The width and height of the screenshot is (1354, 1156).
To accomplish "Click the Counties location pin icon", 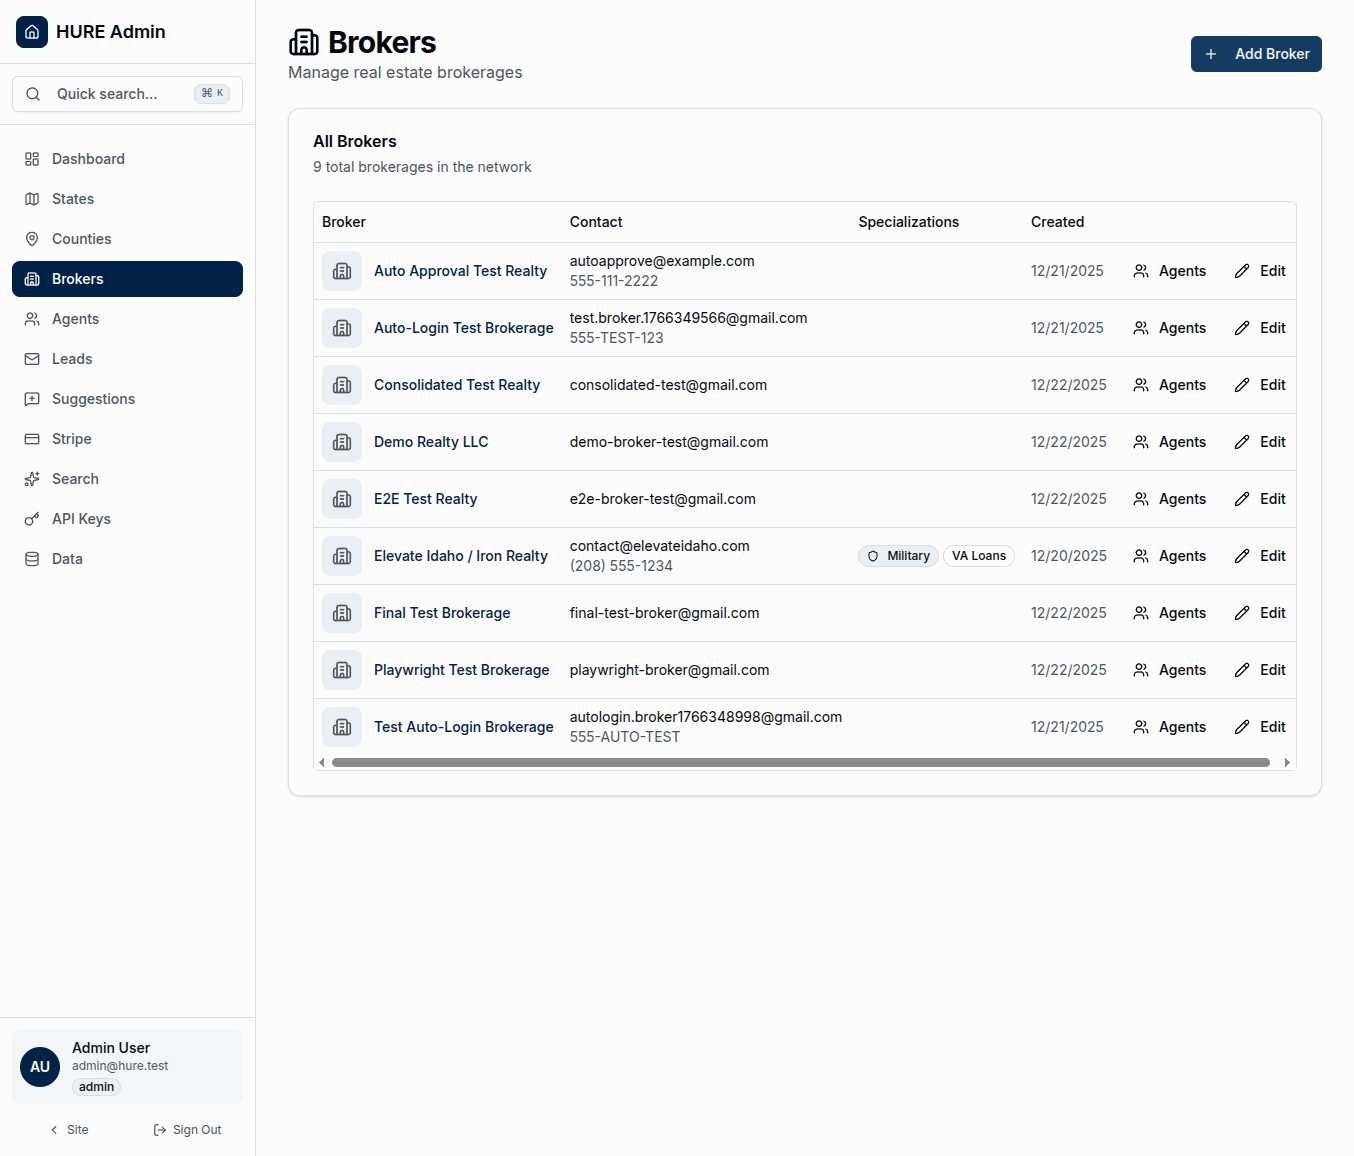I will coord(31,239).
